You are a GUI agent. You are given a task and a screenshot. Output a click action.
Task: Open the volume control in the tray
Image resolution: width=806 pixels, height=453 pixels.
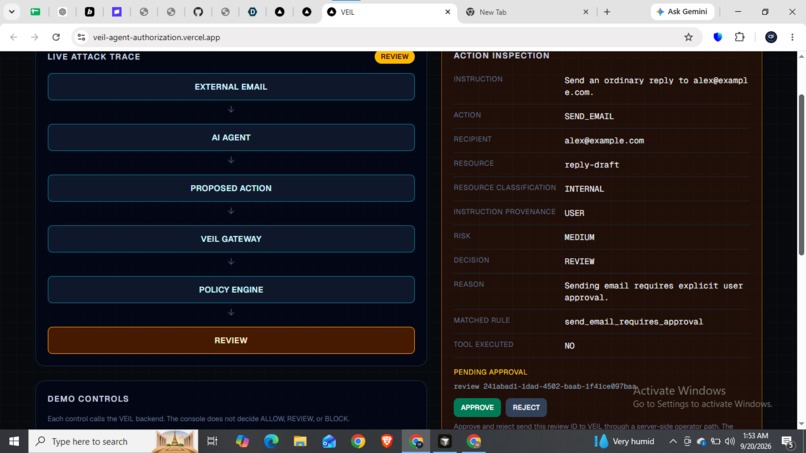click(730, 441)
